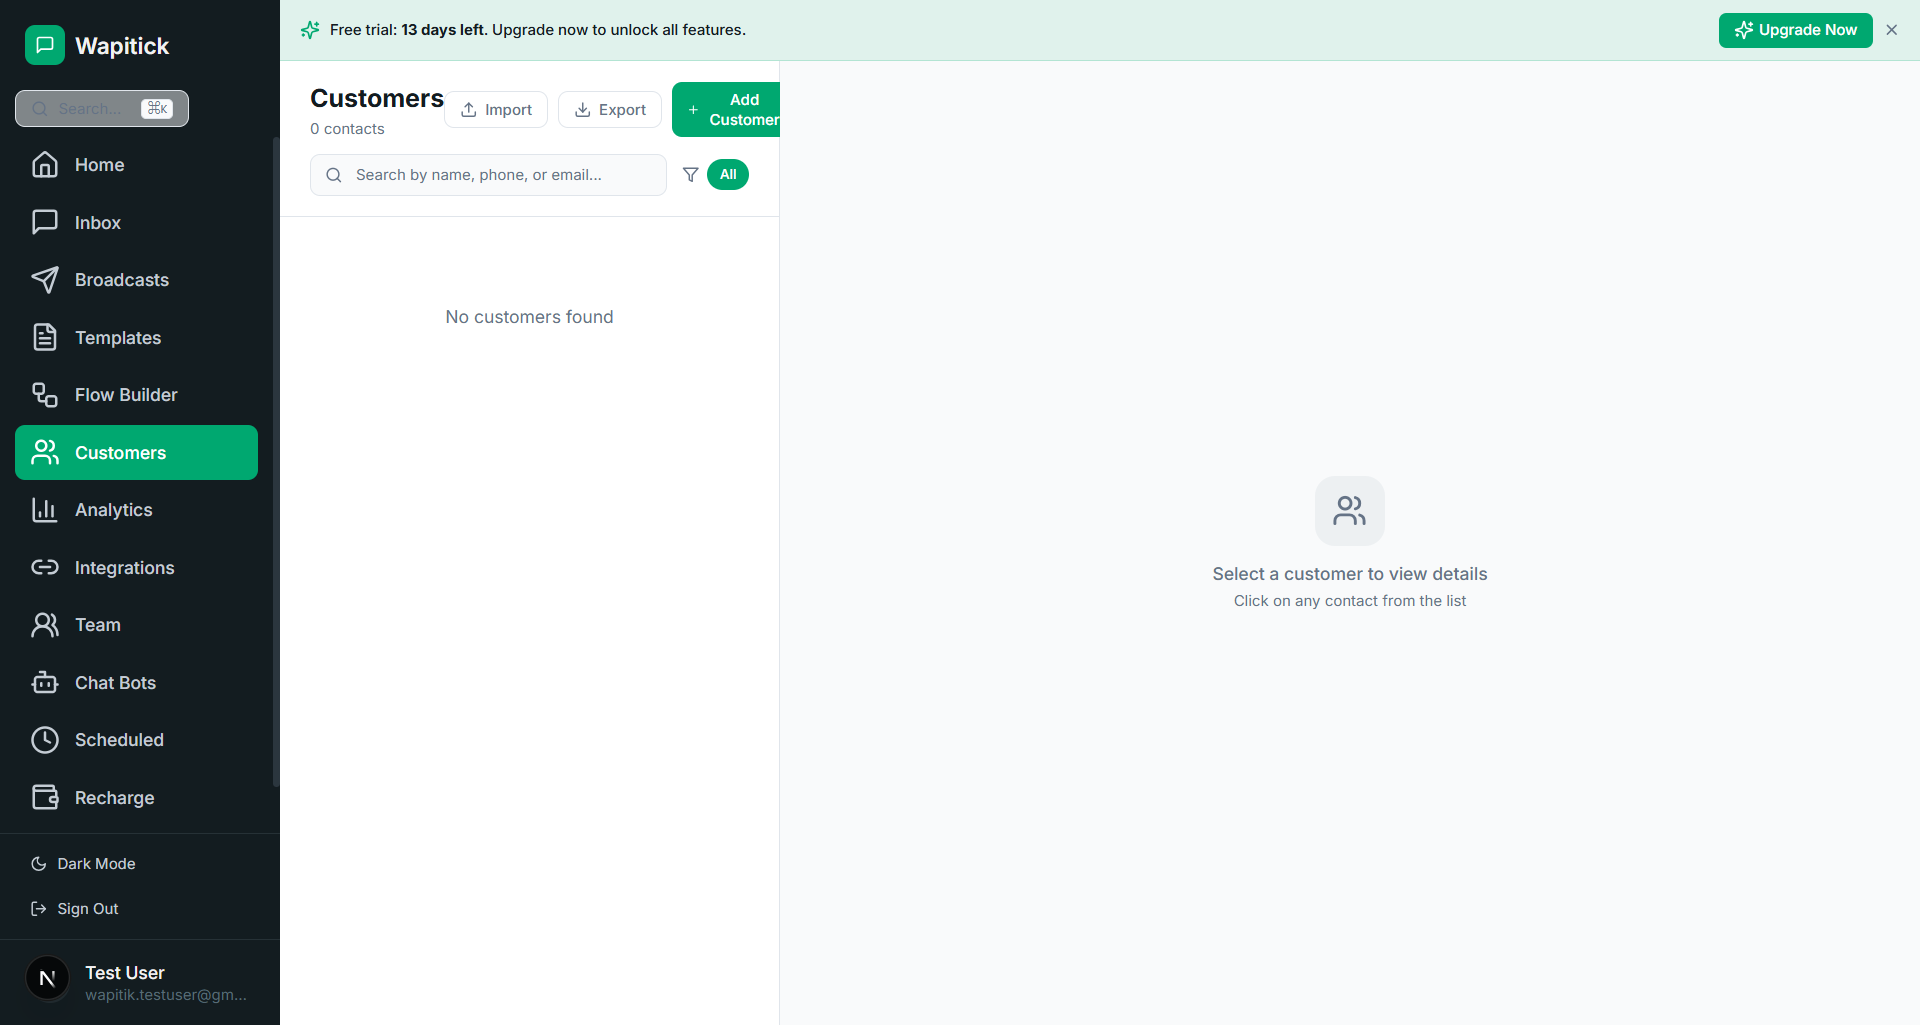The image size is (1920, 1025).
Task: Open the Chat Bots robot icon
Action: pos(45,682)
